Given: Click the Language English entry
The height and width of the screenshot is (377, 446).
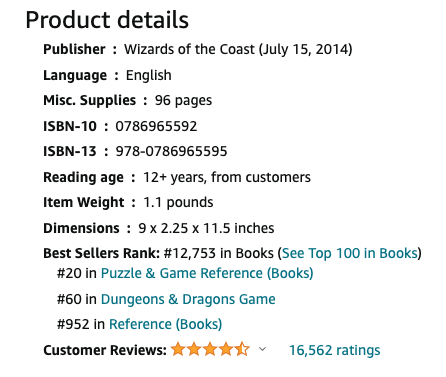Looking at the screenshot, I should [x=107, y=75].
